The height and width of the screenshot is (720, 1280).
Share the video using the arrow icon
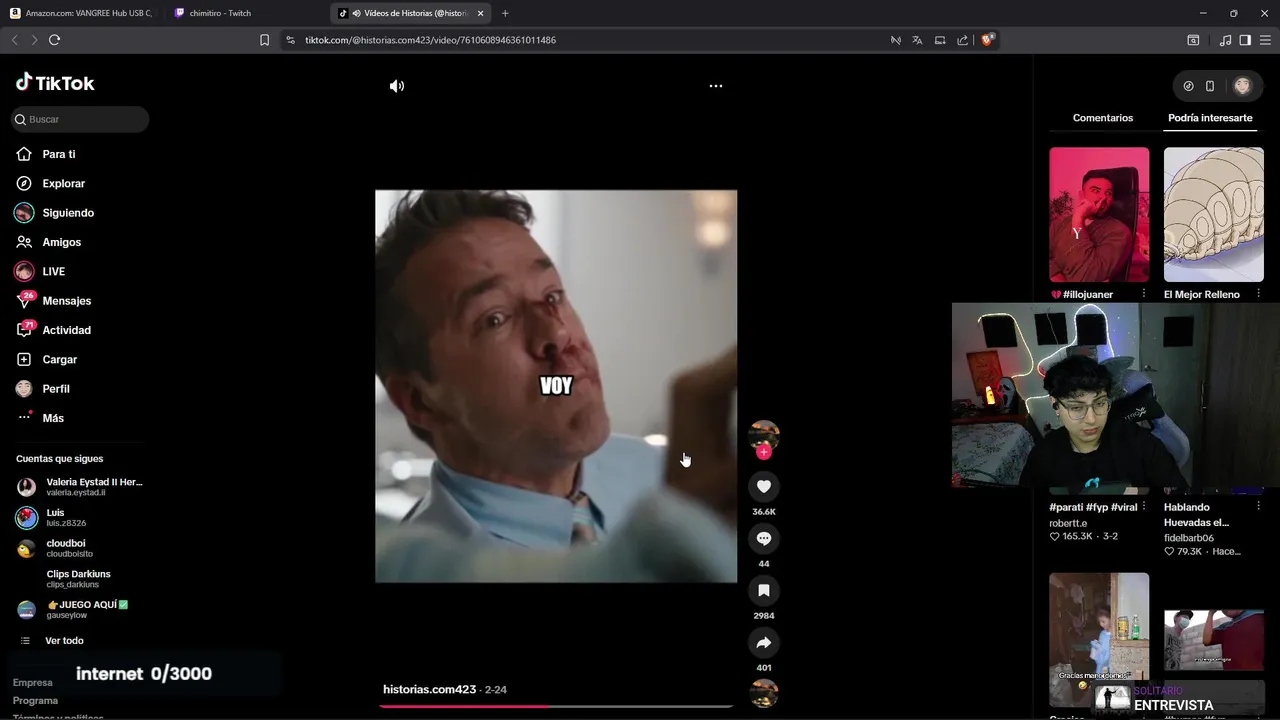click(764, 642)
